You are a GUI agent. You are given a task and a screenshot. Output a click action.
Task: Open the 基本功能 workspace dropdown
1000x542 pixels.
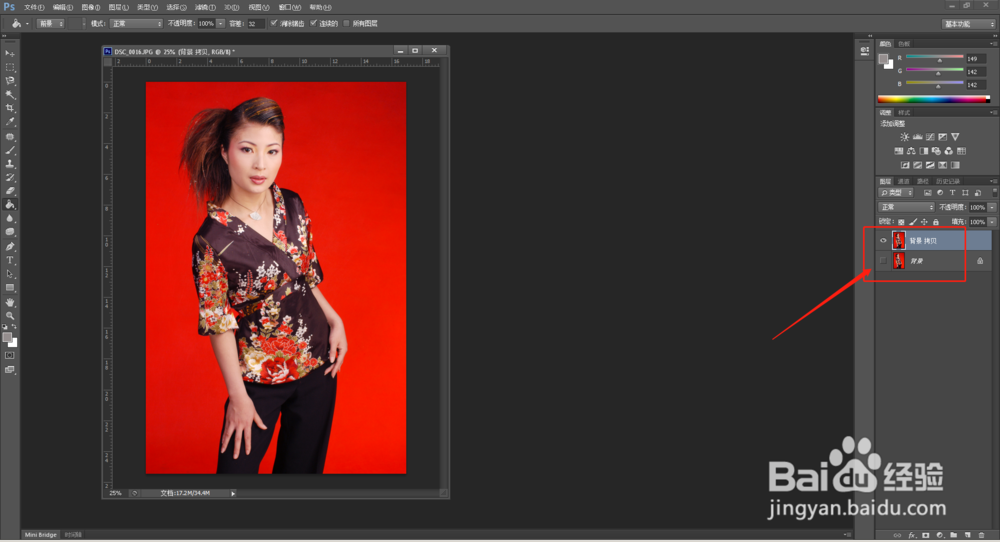pos(969,24)
